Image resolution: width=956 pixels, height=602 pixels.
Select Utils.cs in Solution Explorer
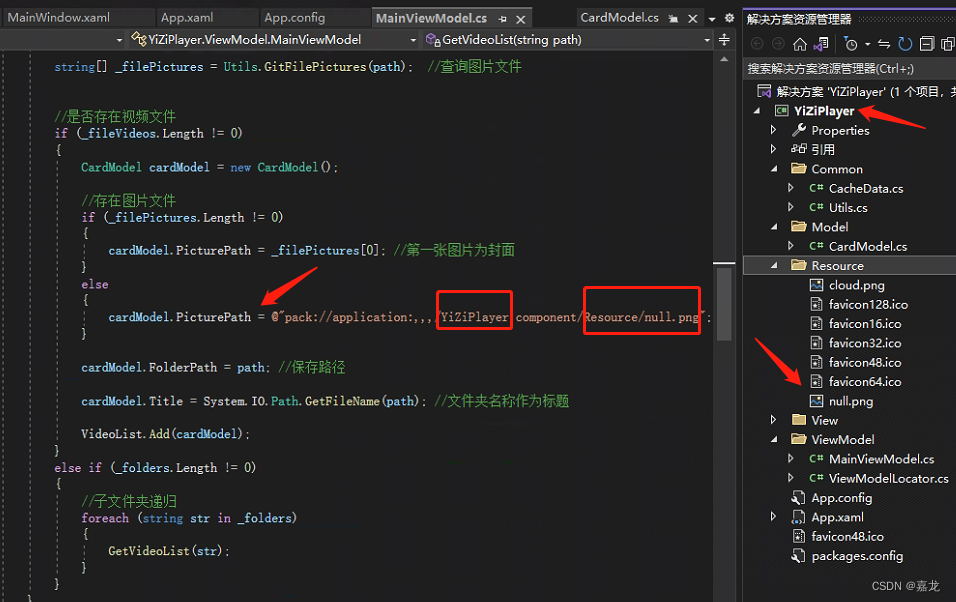click(x=847, y=208)
